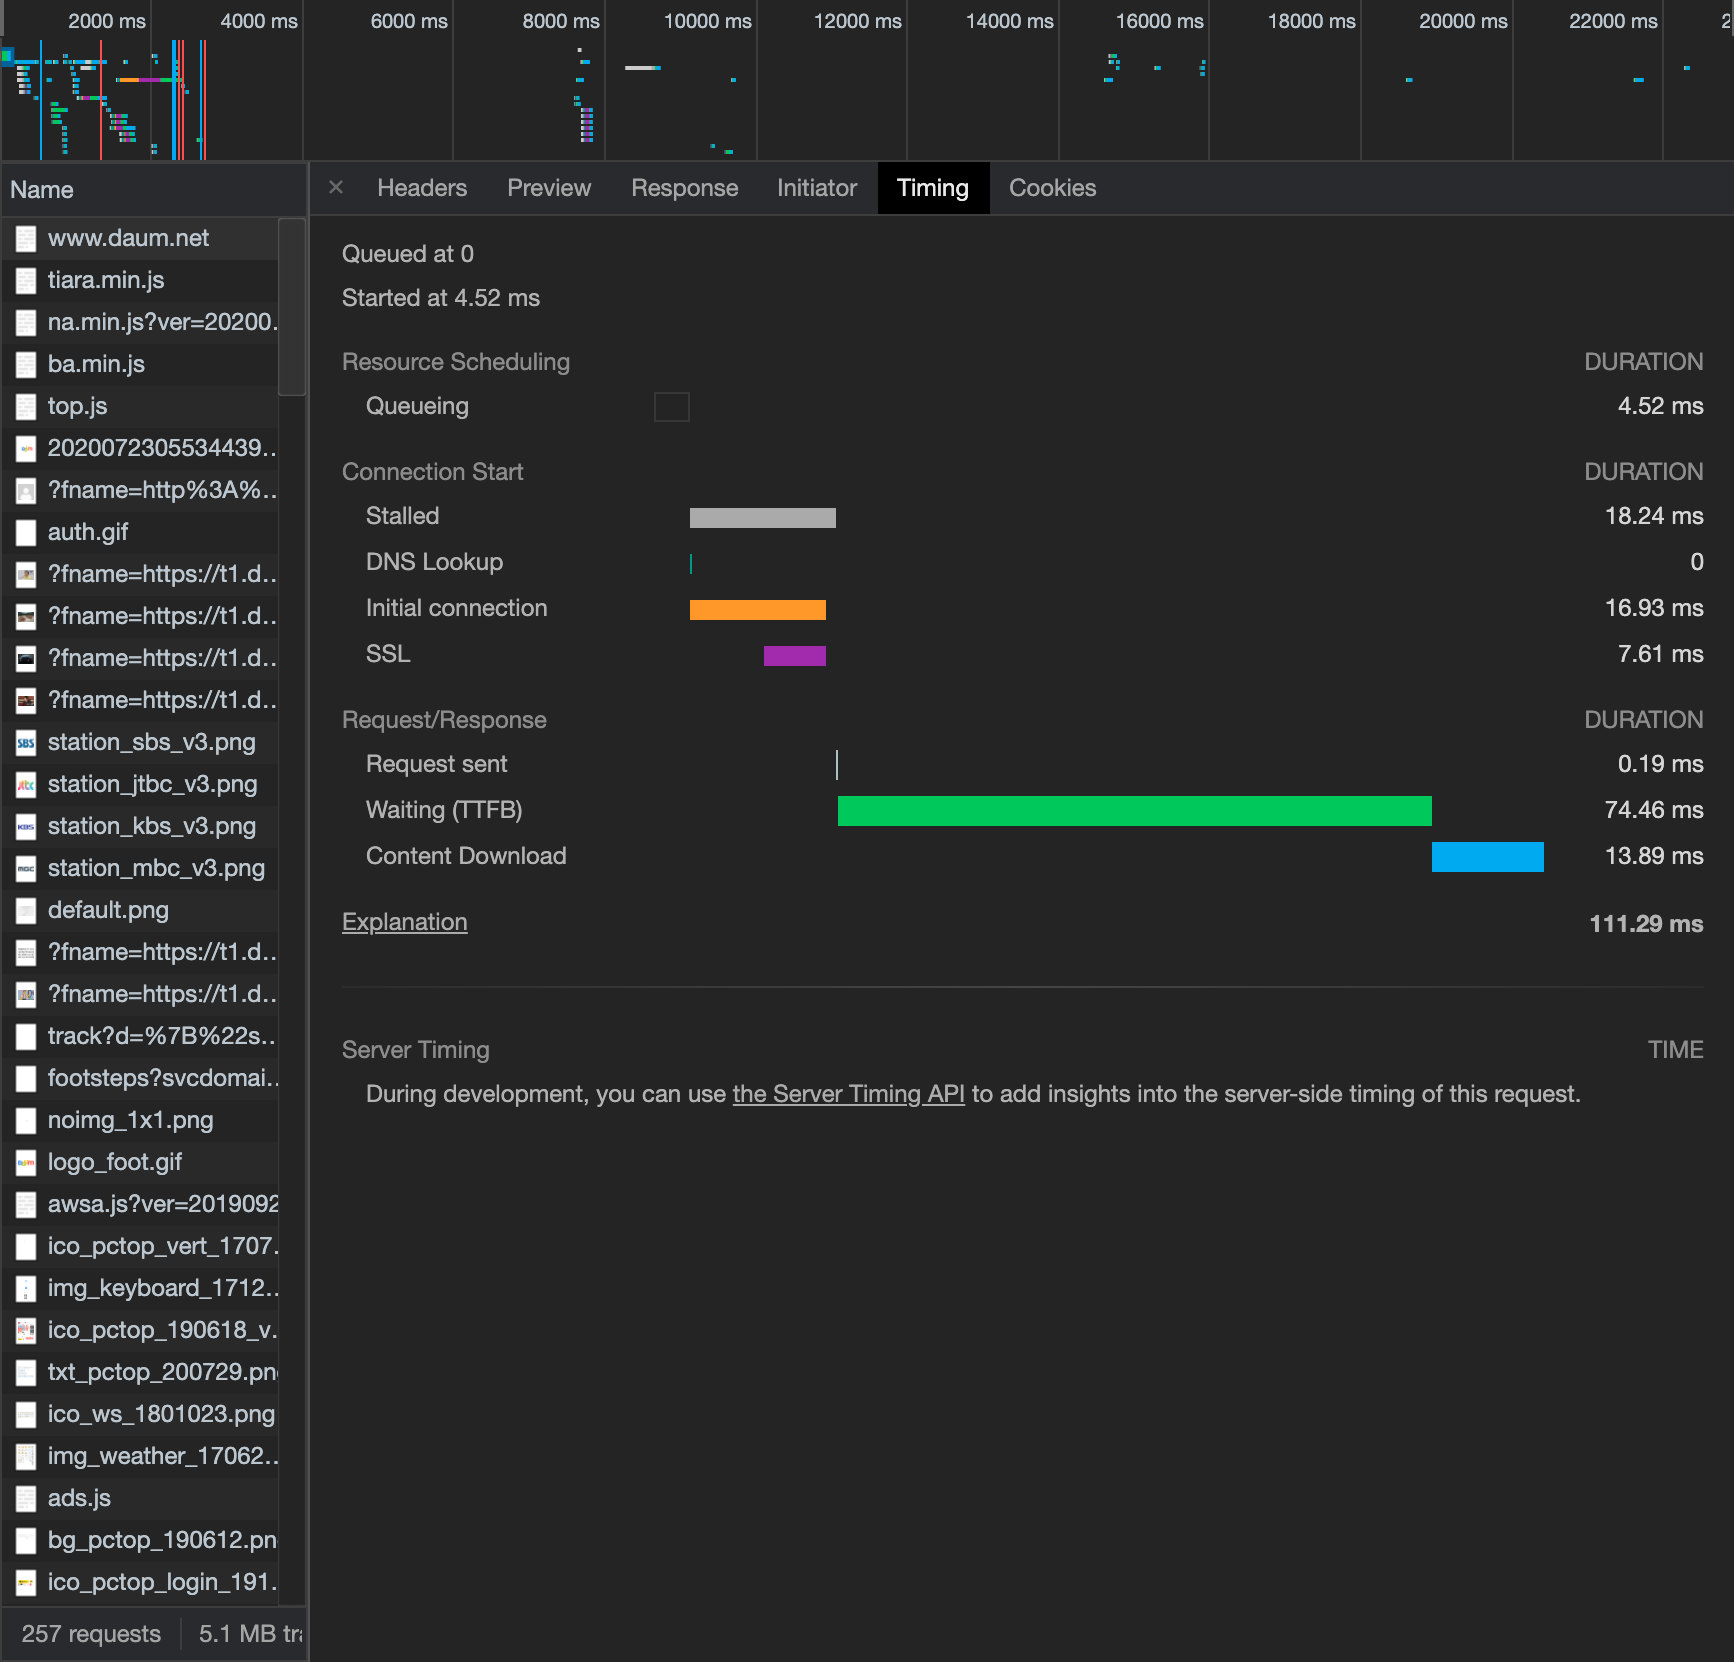The height and width of the screenshot is (1662, 1734).
Task: Click the purple SSL timing bar
Action: click(794, 656)
